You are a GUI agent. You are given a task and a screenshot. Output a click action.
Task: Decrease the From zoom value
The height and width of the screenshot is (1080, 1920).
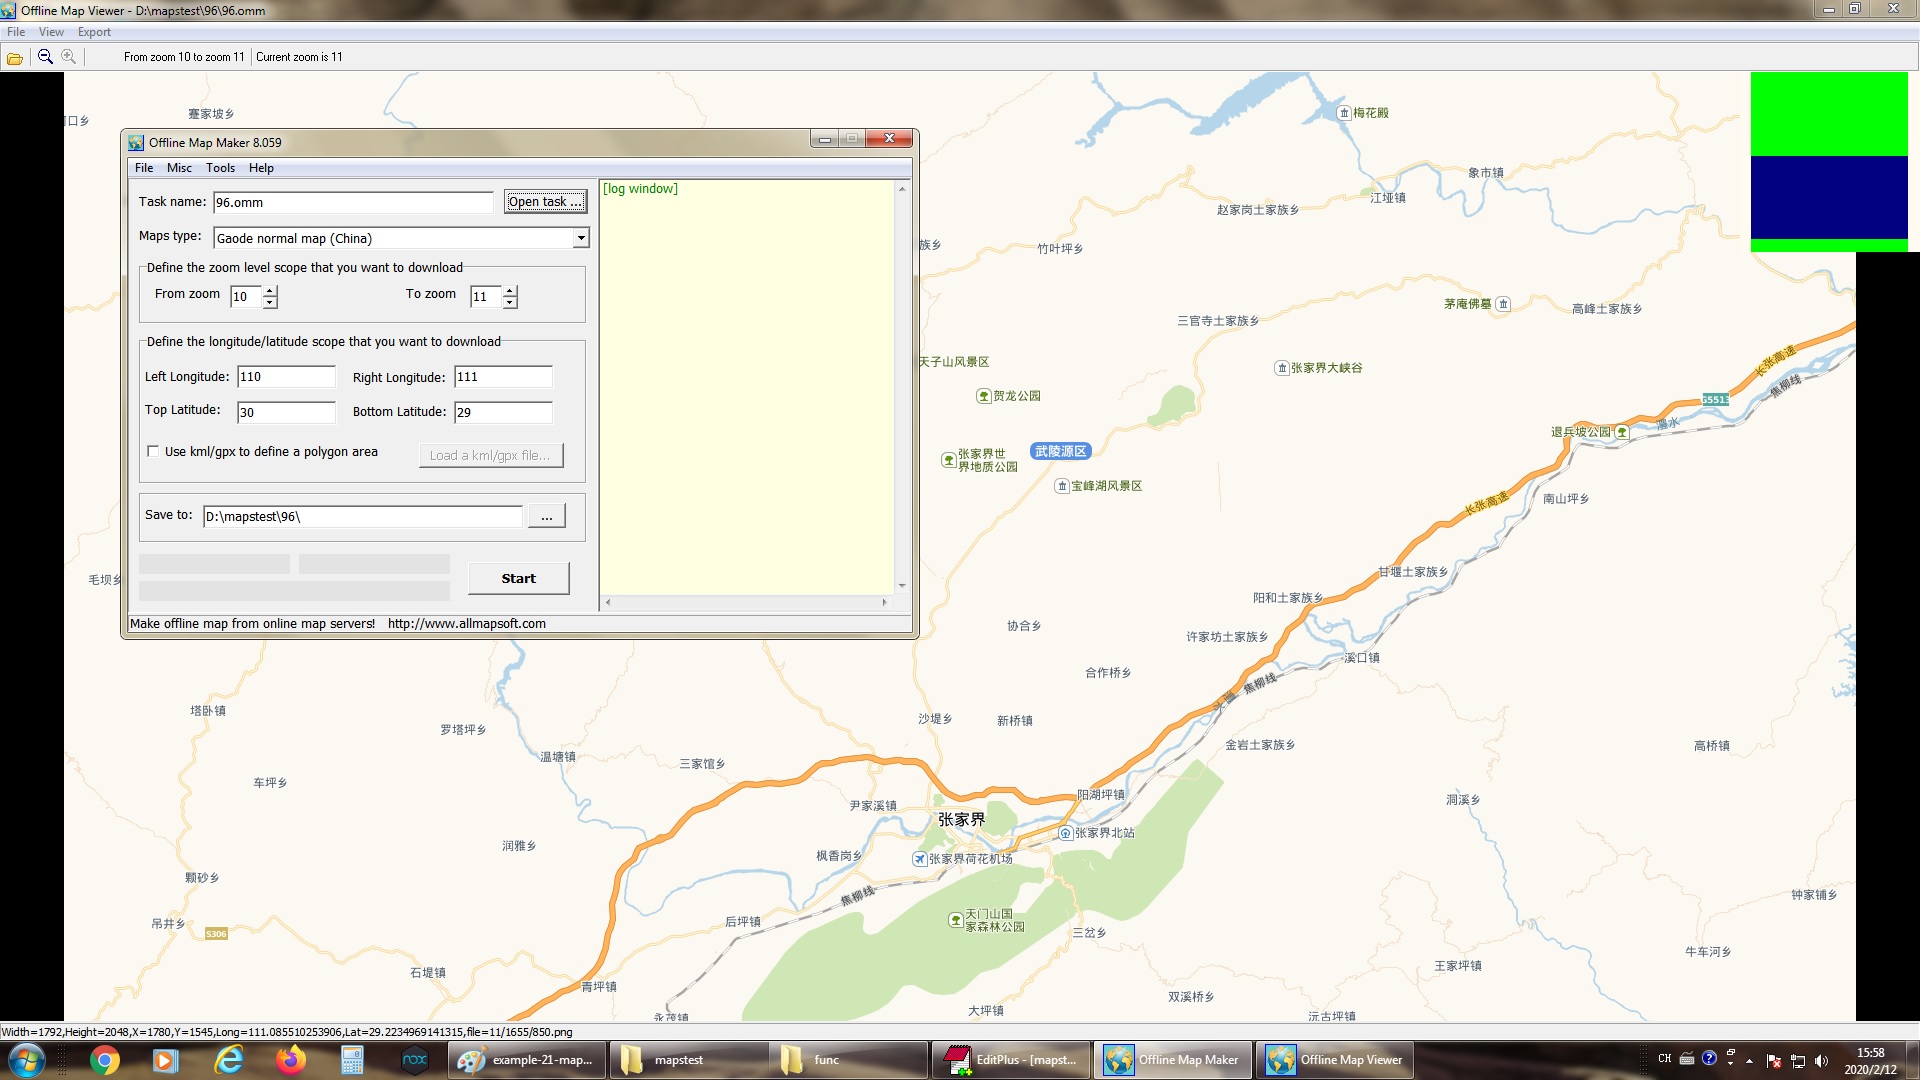(270, 302)
